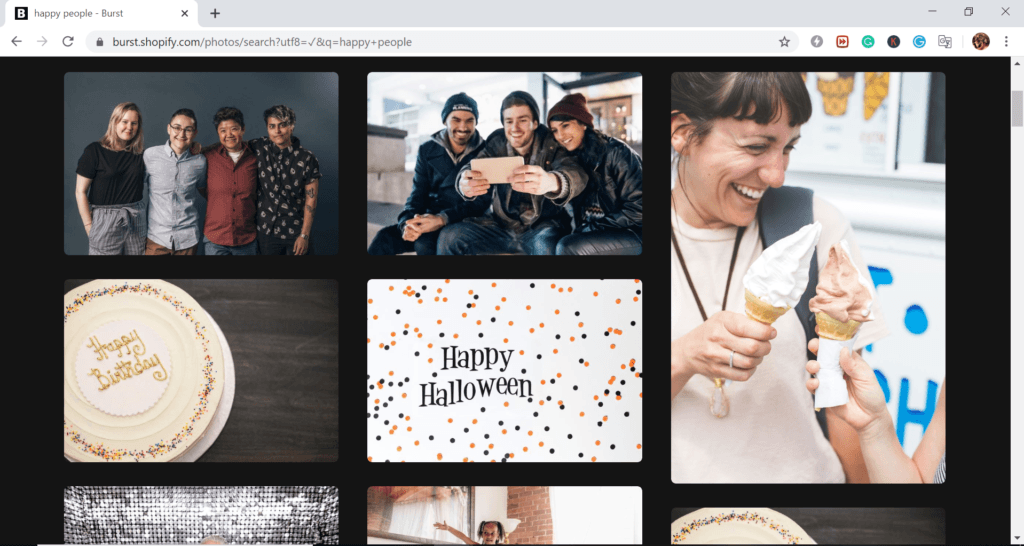Open the Chrome three-dot menu
The image size is (1024, 546).
pyautogui.click(x=1006, y=42)
